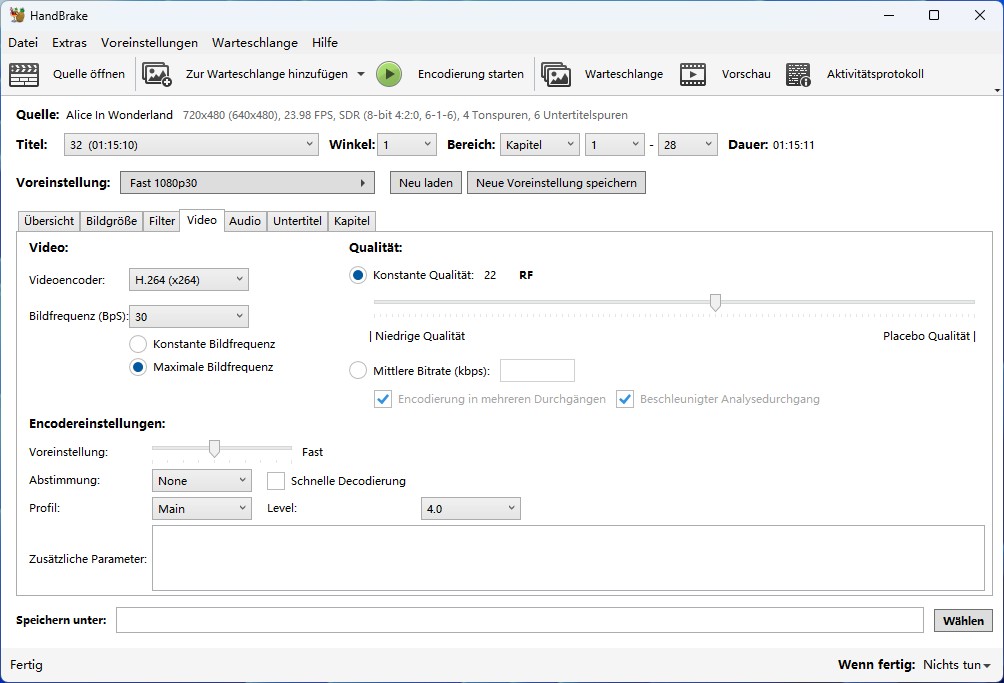Open the Bereich Kapitel dropdown

540,145
